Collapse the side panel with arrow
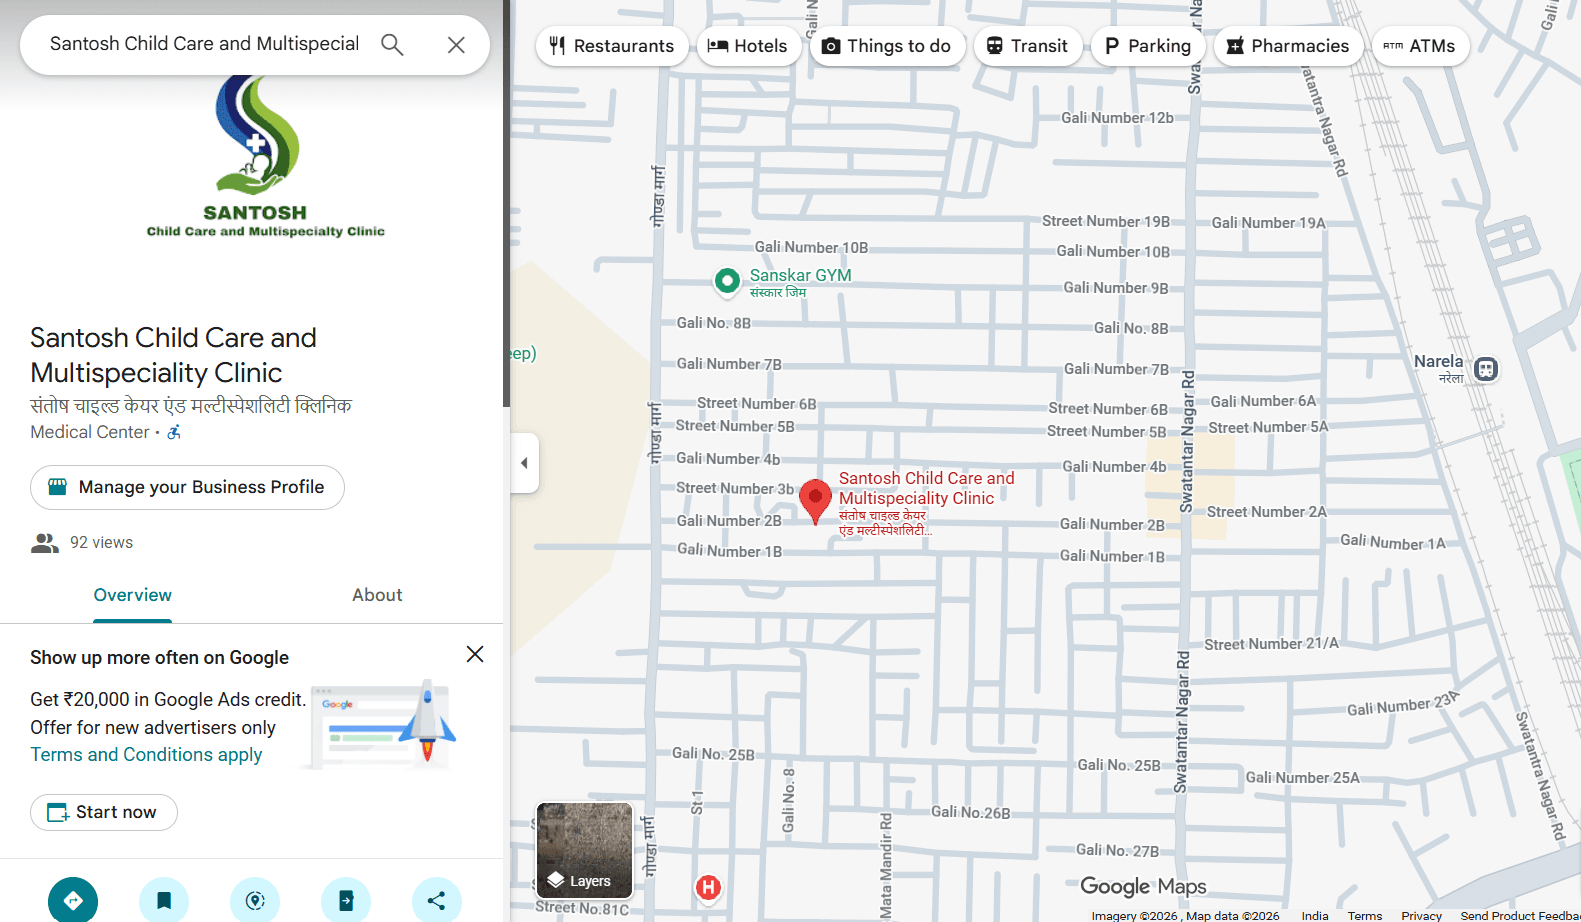Screen dimensions: 1581x922 [x=524, y=463]
